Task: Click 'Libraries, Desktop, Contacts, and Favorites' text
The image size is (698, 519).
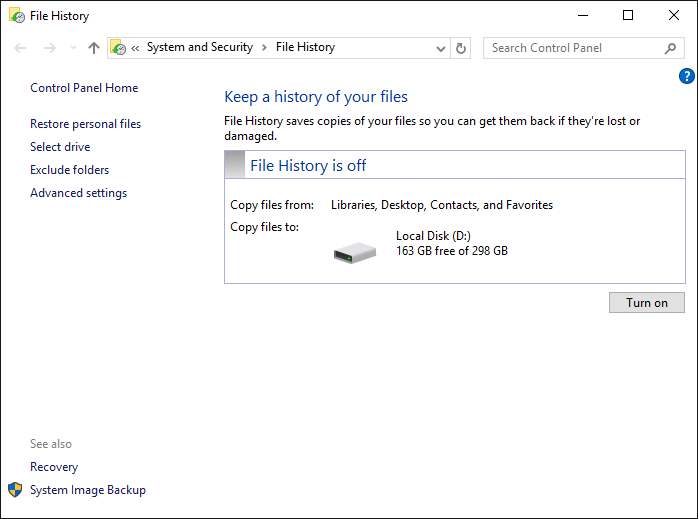Action: 442,205
